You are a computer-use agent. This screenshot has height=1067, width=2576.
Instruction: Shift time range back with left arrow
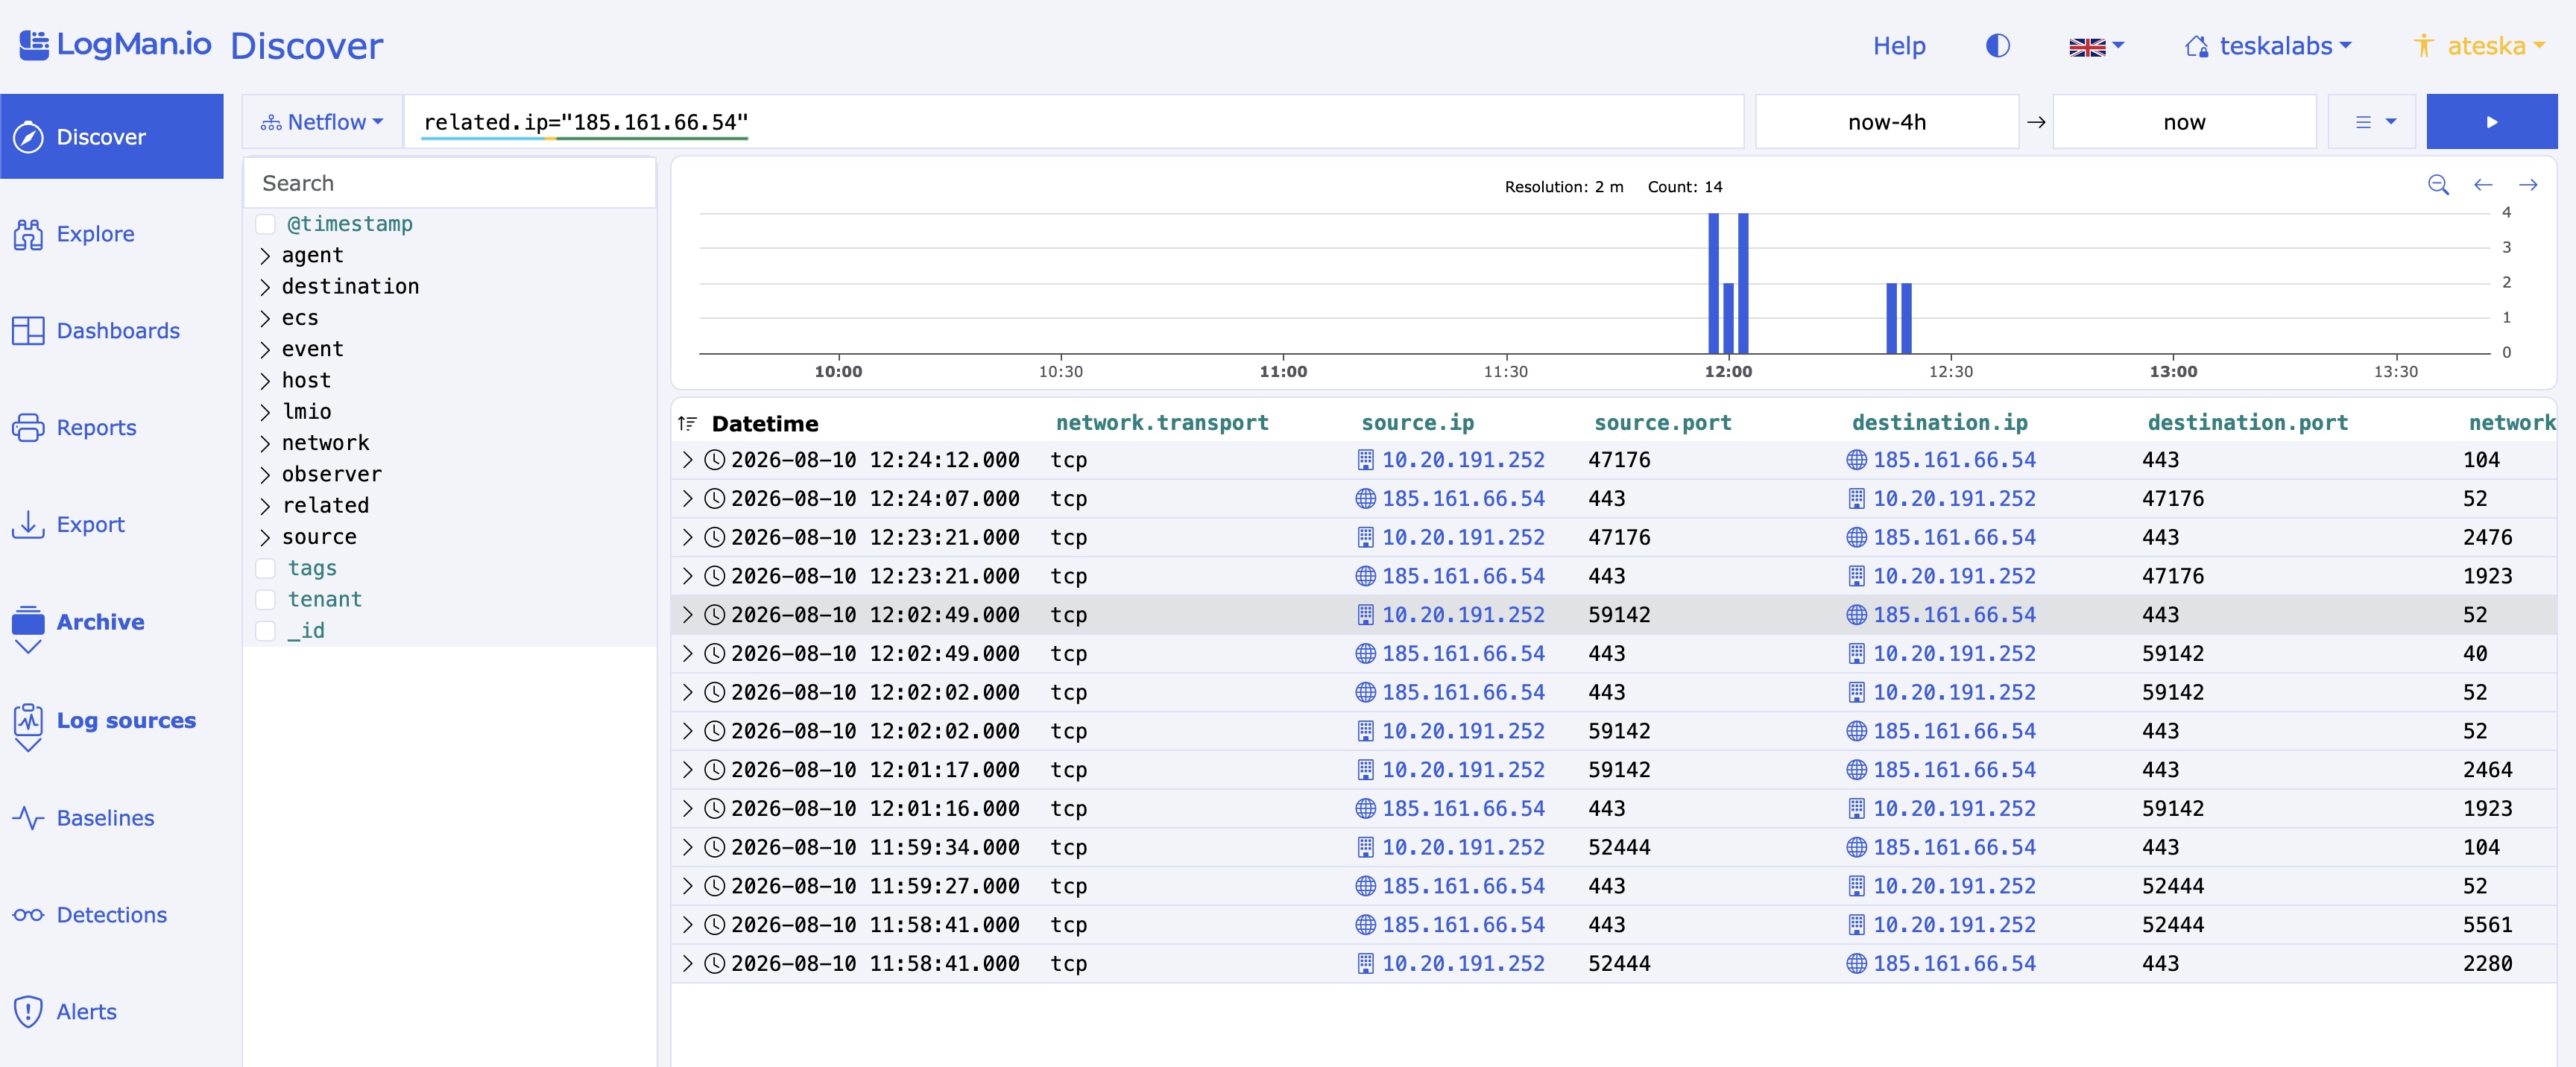2483,185
